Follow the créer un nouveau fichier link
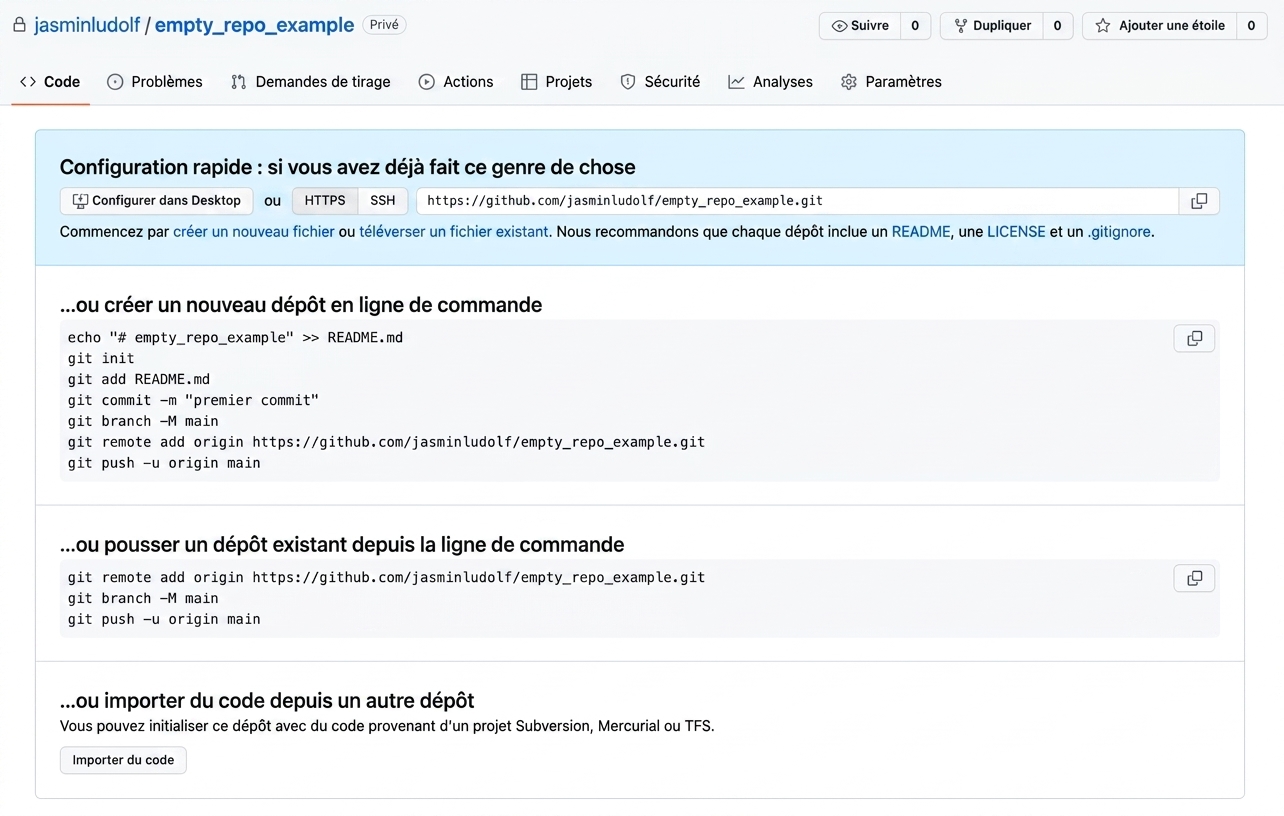 click(x=254, y=232)
